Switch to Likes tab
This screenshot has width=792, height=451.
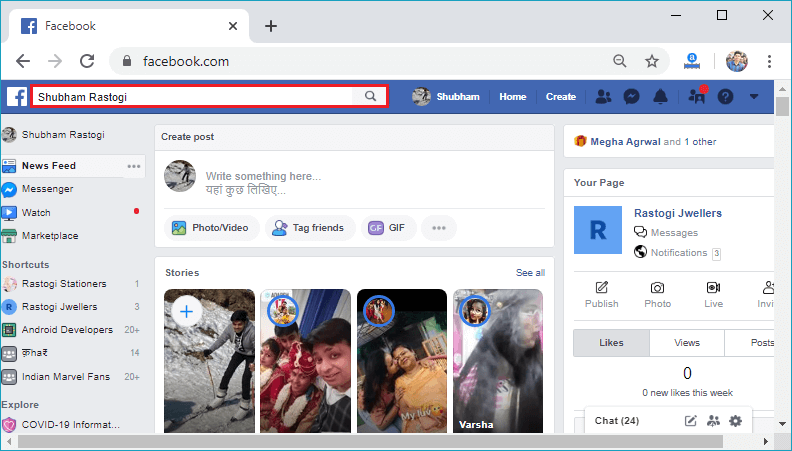pos(611,343)
